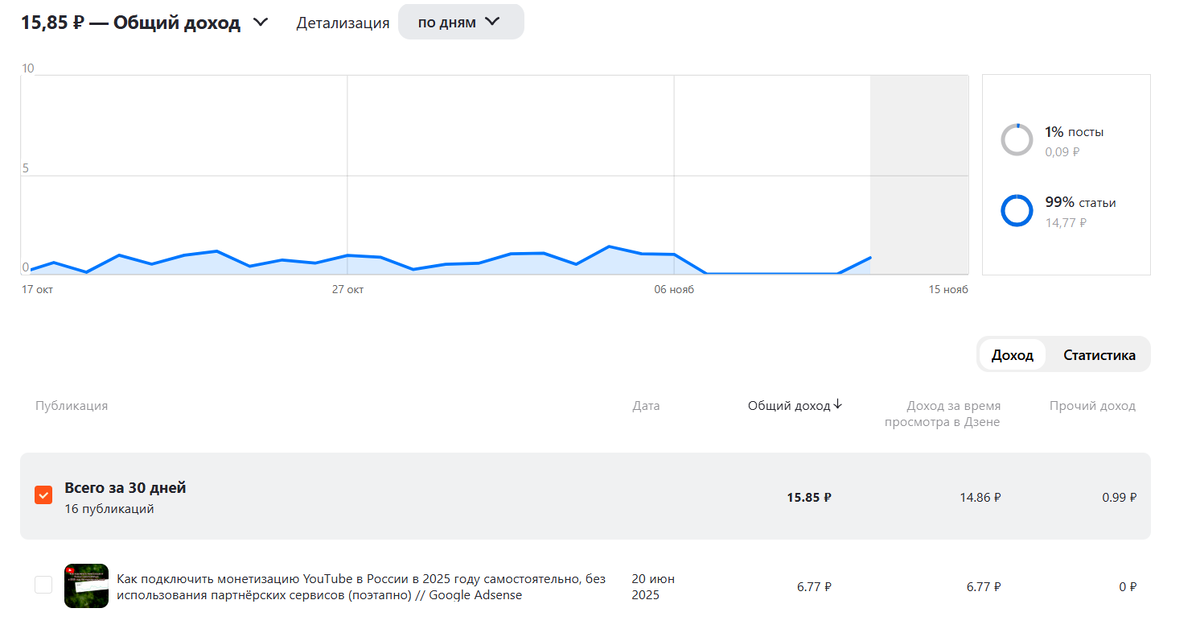Uncheck the Всего за 30 дней checkbox
1200x629 pixels.
(43, 495)
